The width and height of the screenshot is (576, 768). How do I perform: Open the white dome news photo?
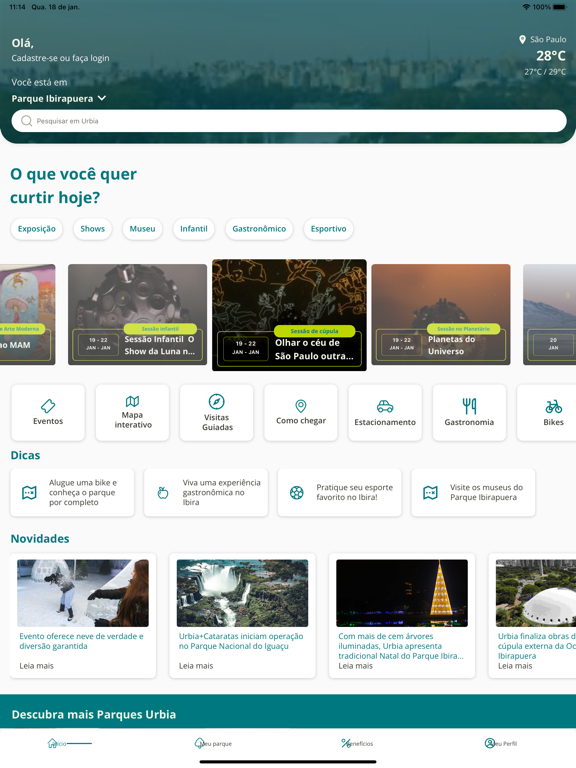coord(536,593)
